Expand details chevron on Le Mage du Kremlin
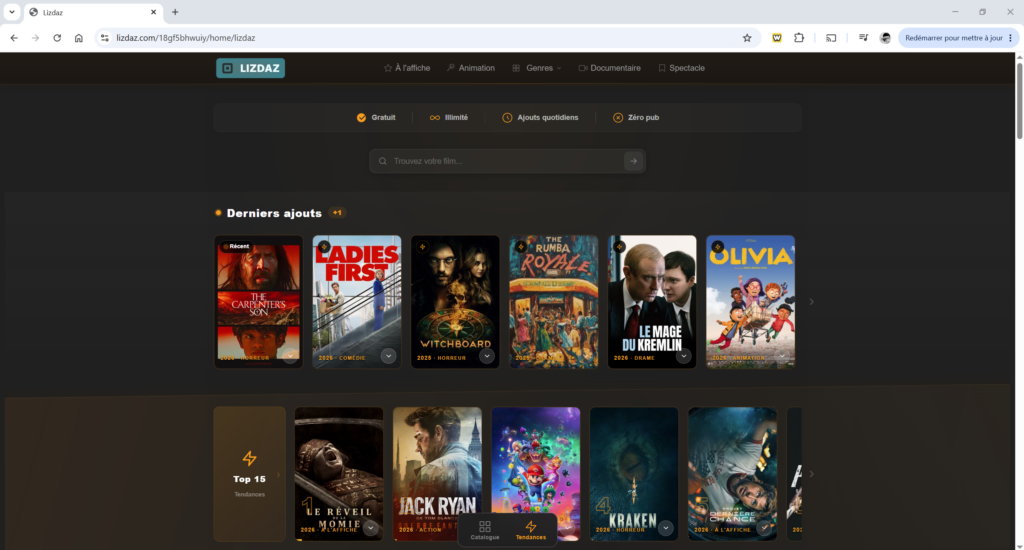Screen dimensions: 1024x550 tap(683, 356)
